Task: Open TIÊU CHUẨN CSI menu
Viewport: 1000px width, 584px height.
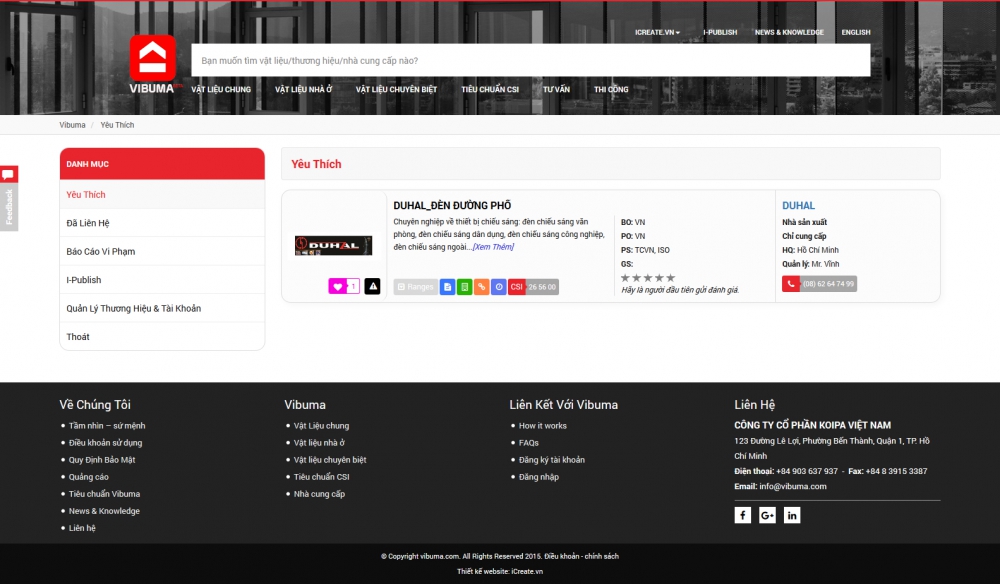Action: click(490, 90)
